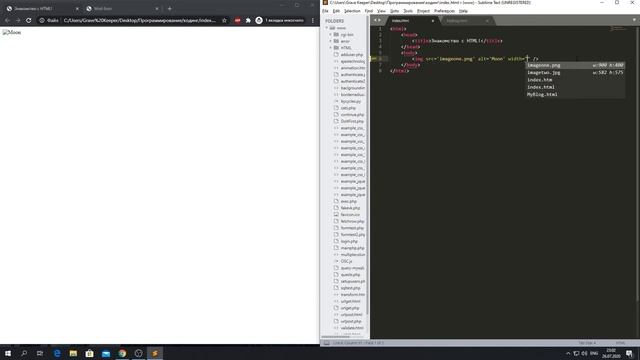Viewport: 640px width, 360px height.
Task: Open the Find menu
Action: pos(369,11)
